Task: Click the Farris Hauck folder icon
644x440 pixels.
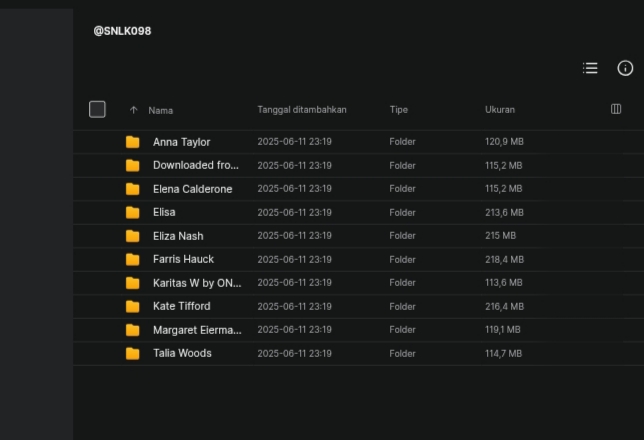Action: tap(132, 259)
